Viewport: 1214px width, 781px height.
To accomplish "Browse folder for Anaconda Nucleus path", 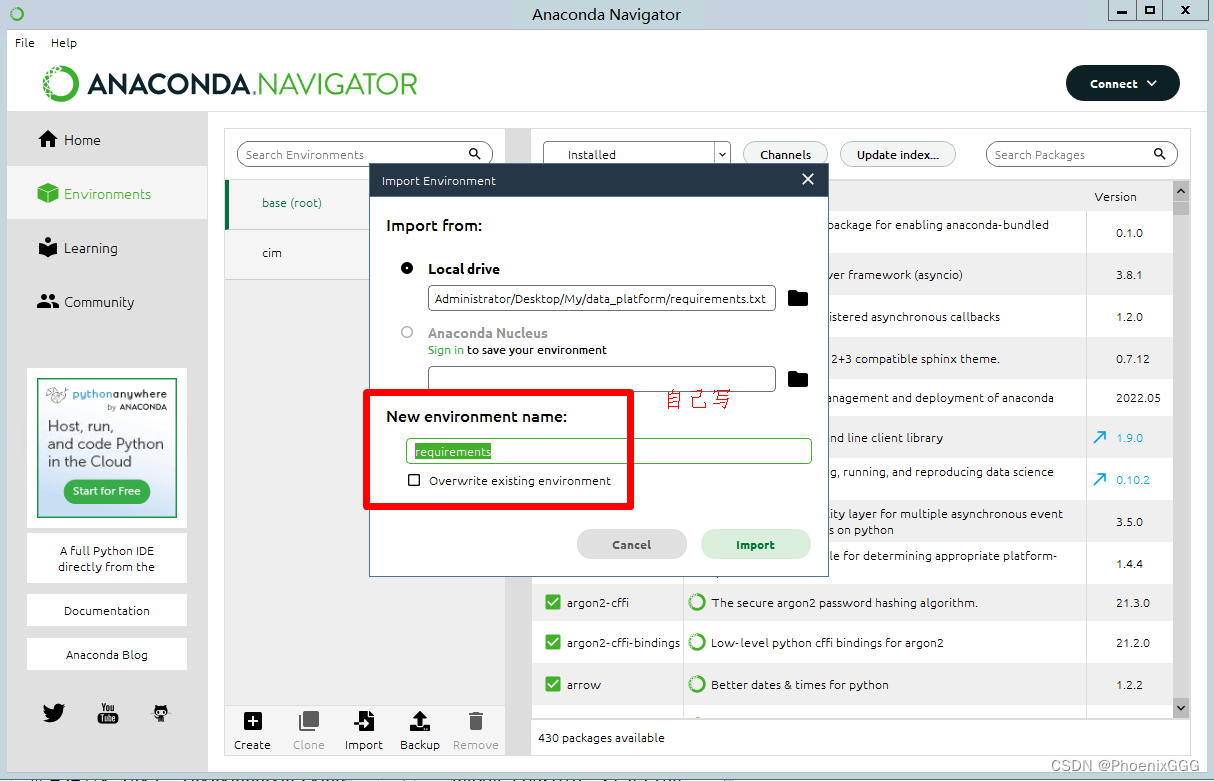I will tap(797, 379).
